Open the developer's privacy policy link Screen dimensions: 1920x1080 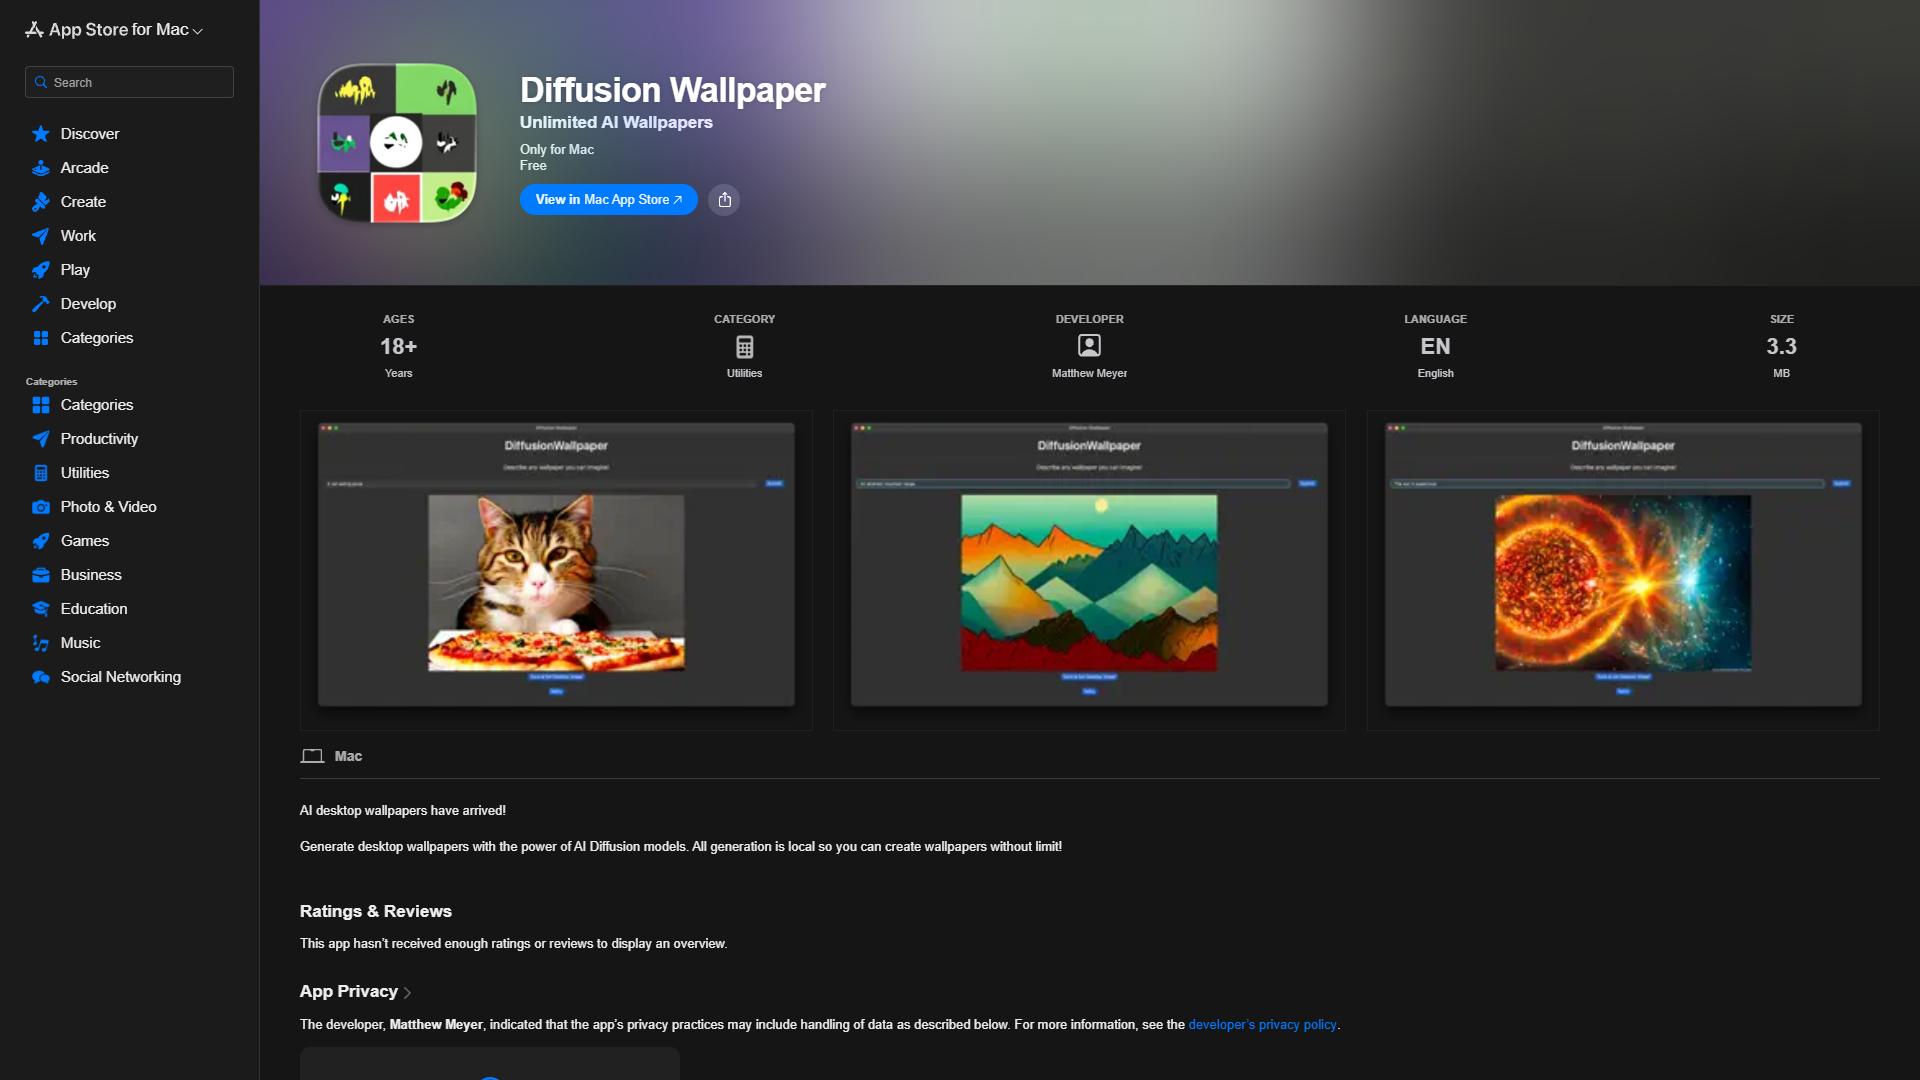pyautogui.click(x=1262, y=1025)
